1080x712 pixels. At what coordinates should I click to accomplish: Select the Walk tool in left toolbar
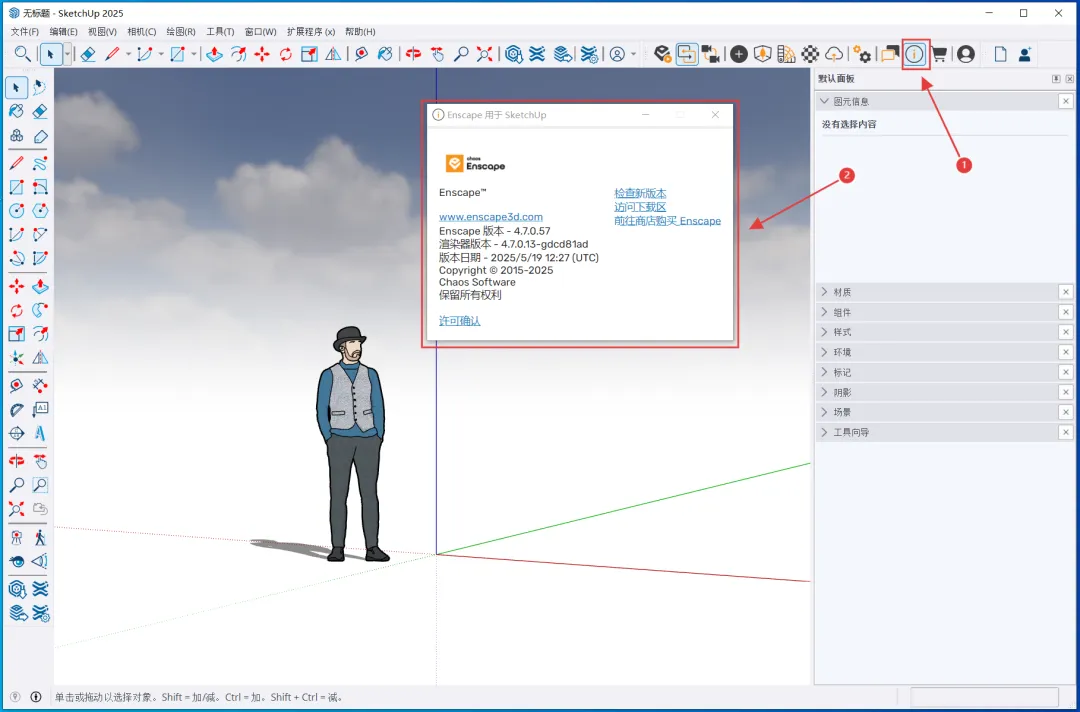40,536
